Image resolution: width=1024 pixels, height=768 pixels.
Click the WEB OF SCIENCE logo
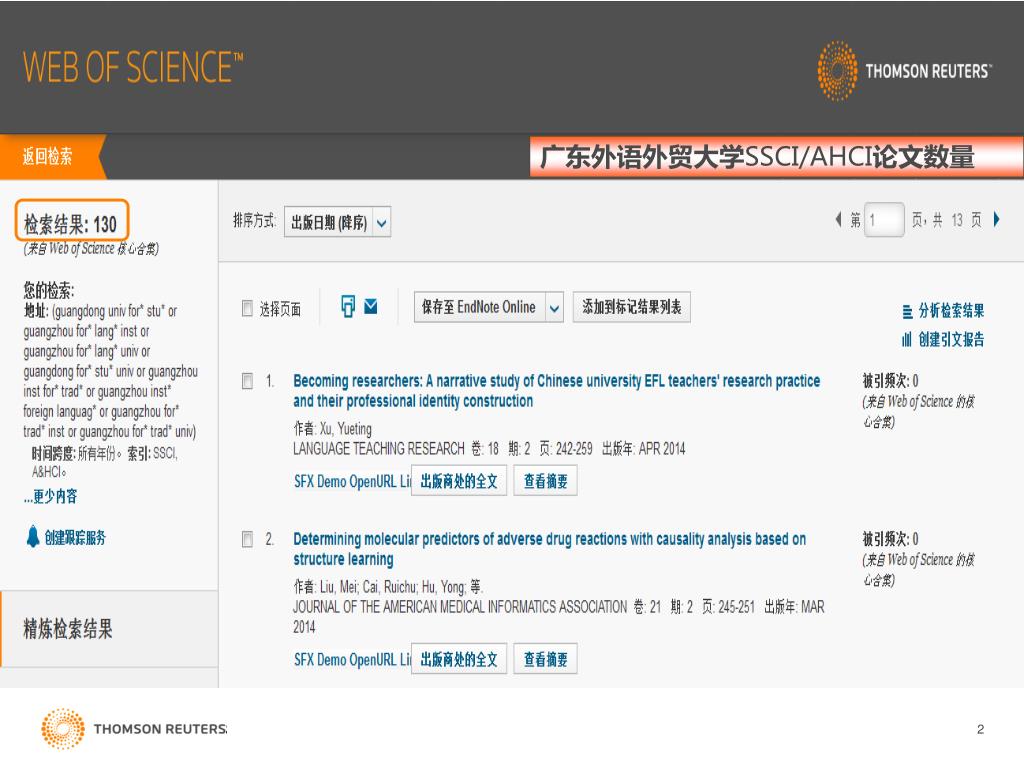[133, 67]
